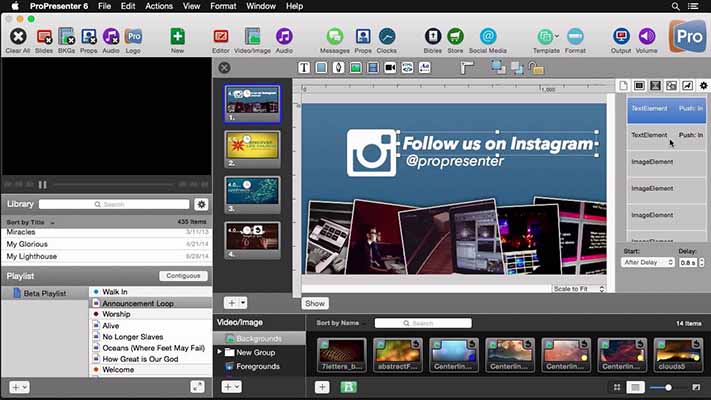
Task: Open the Messages tool
Action: point(335,37)
